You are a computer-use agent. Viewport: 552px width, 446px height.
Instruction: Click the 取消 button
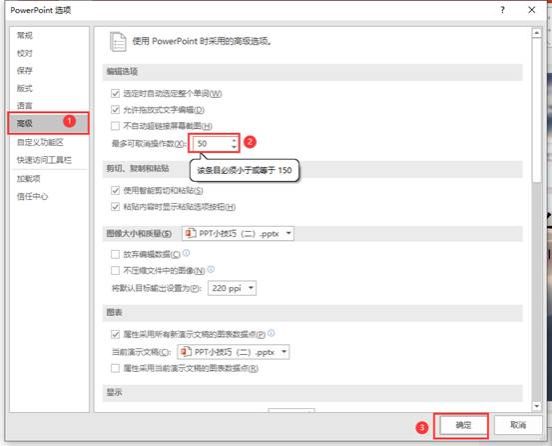pos(518,425)
